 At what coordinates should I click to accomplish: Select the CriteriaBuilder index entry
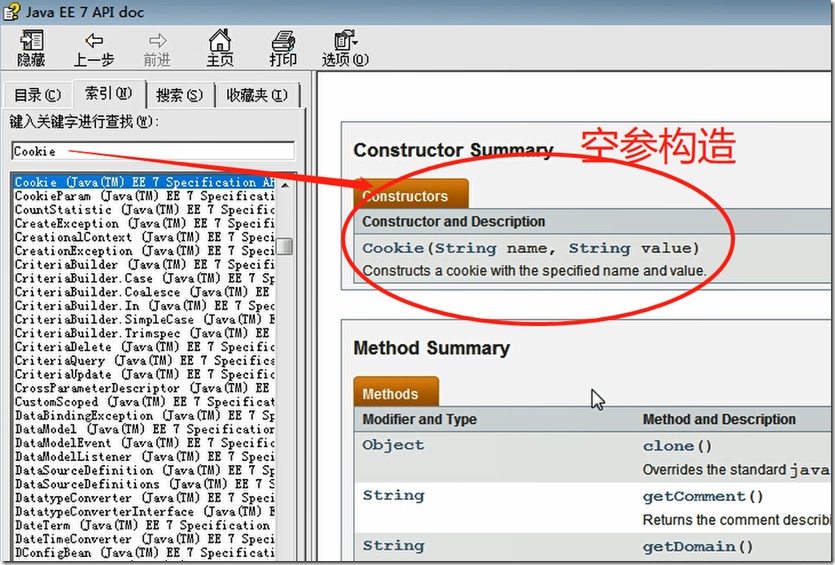pyautogui.click(x=144, y=265)
